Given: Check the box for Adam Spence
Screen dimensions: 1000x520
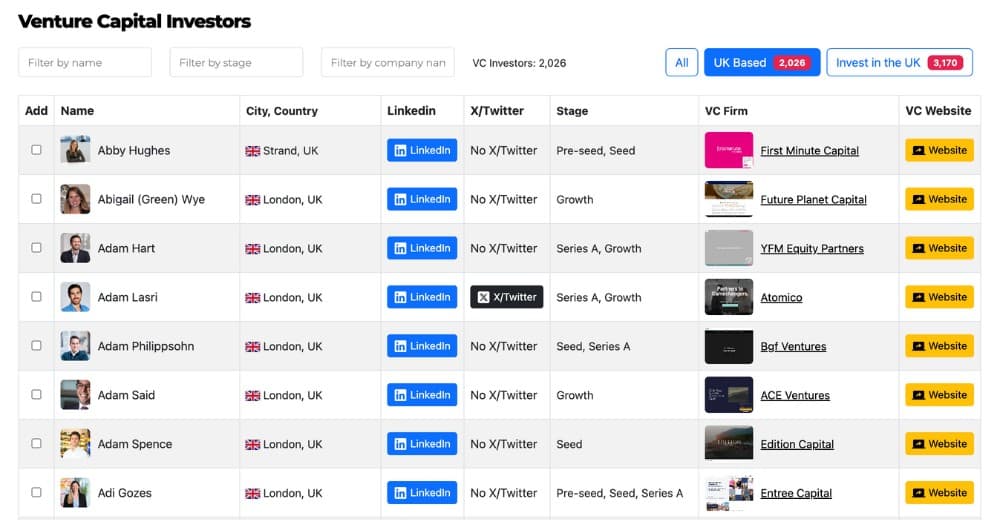Looking at the screenshot, I should pyautogui.click(x=37, y=444).
